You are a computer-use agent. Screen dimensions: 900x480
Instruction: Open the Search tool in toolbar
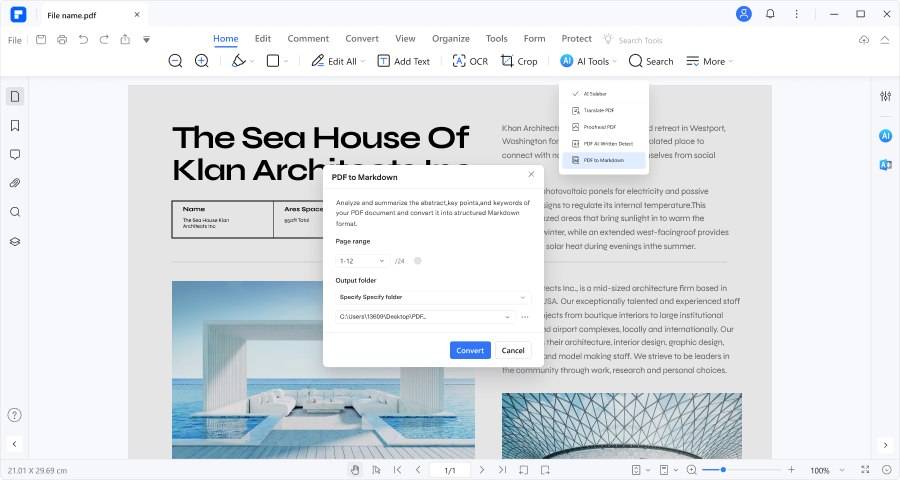pyautogui.click(x=651, y=61)
